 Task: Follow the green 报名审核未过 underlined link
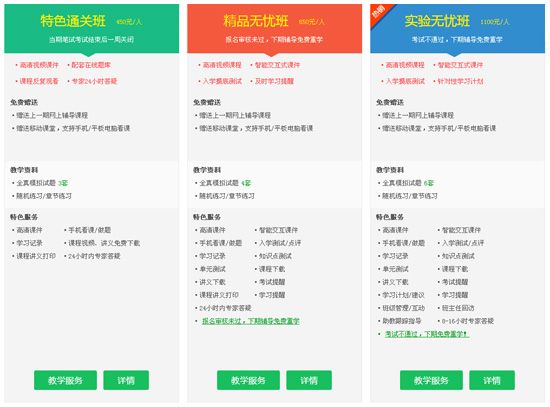251,321
